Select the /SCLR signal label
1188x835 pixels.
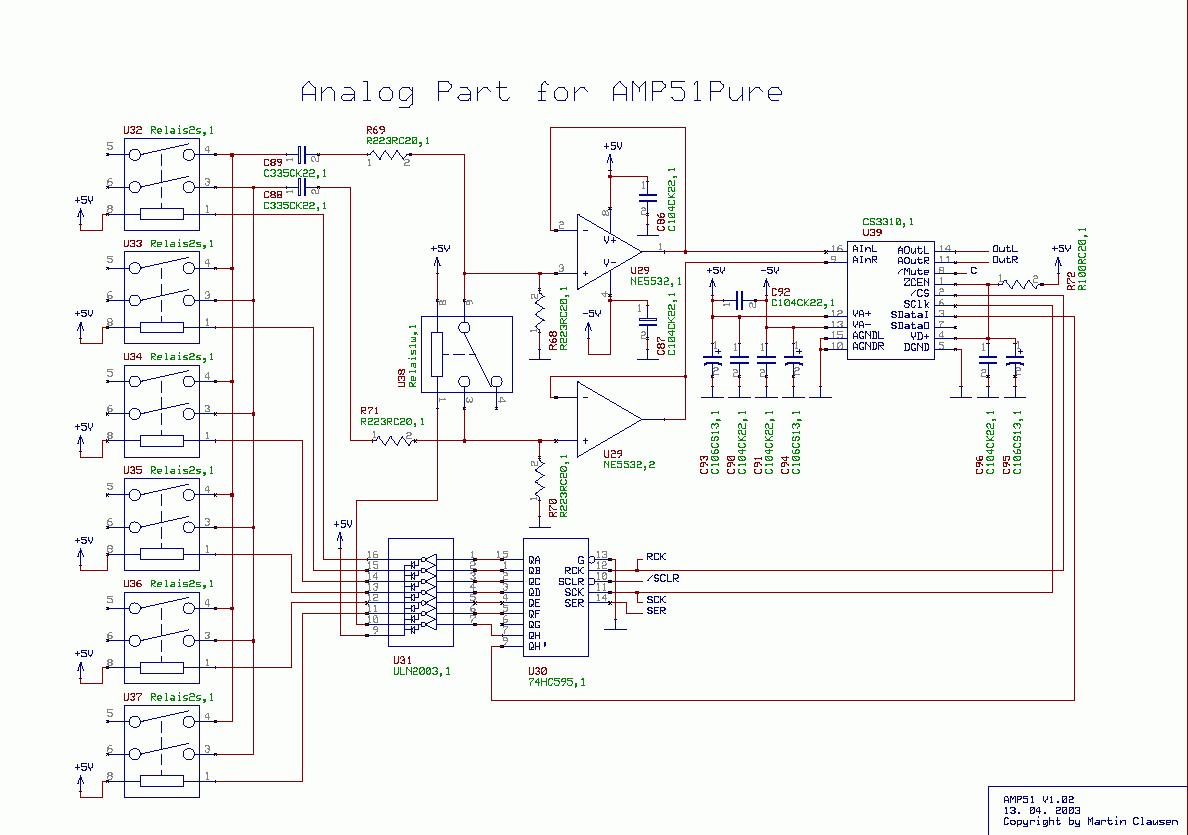click(x=662, y=578)
